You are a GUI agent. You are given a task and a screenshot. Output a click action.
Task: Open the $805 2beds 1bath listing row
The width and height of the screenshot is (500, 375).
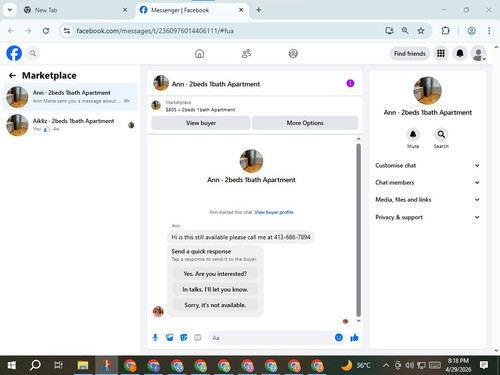tap(255, 106)
